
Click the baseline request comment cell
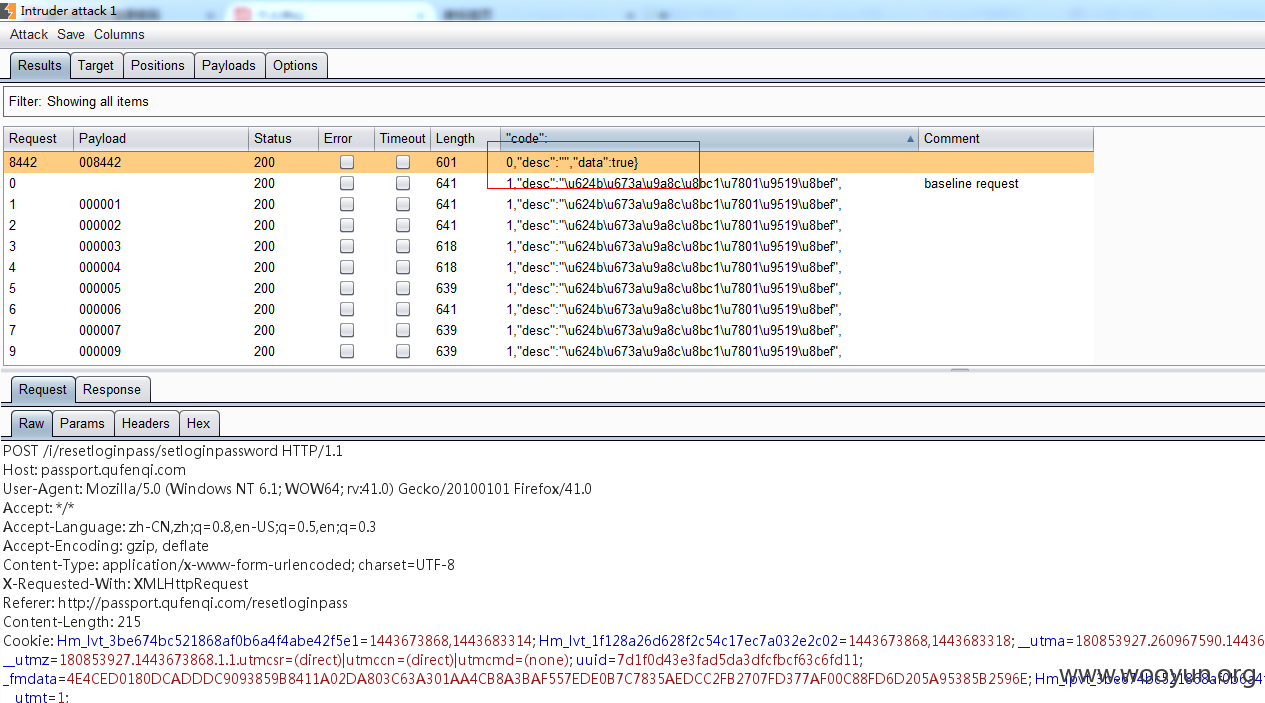(971, 183)
